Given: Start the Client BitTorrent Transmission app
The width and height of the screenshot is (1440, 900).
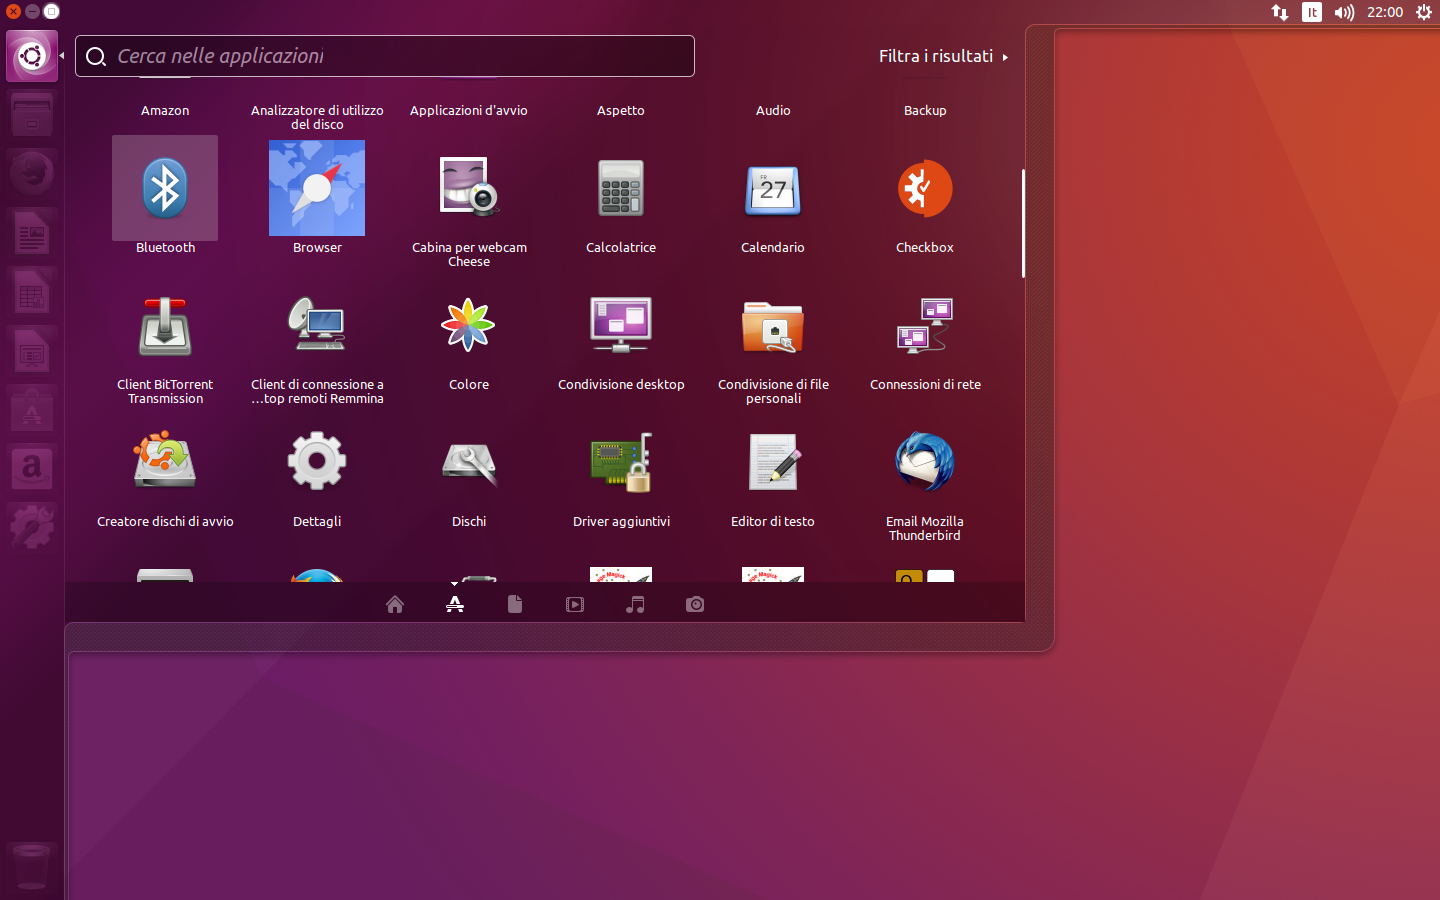Looking at the screenshot, I should tap(165, 325).
